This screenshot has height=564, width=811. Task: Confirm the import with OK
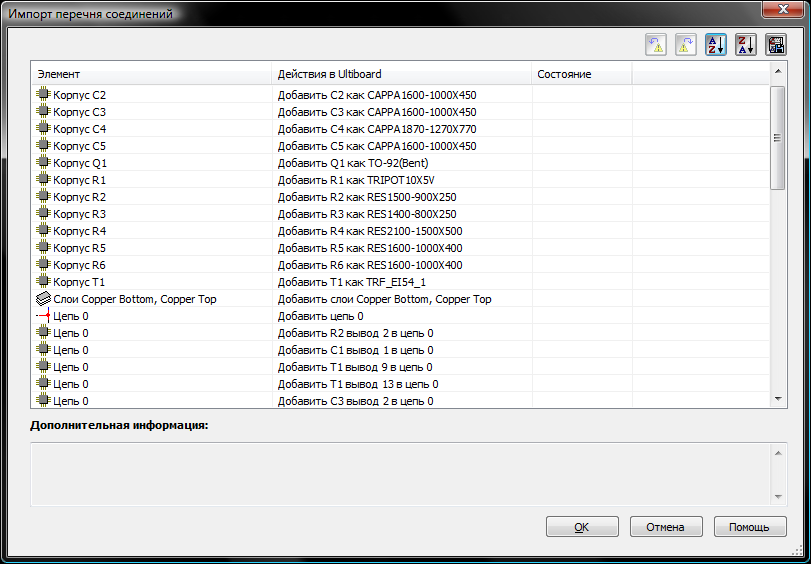pos(582,527)
